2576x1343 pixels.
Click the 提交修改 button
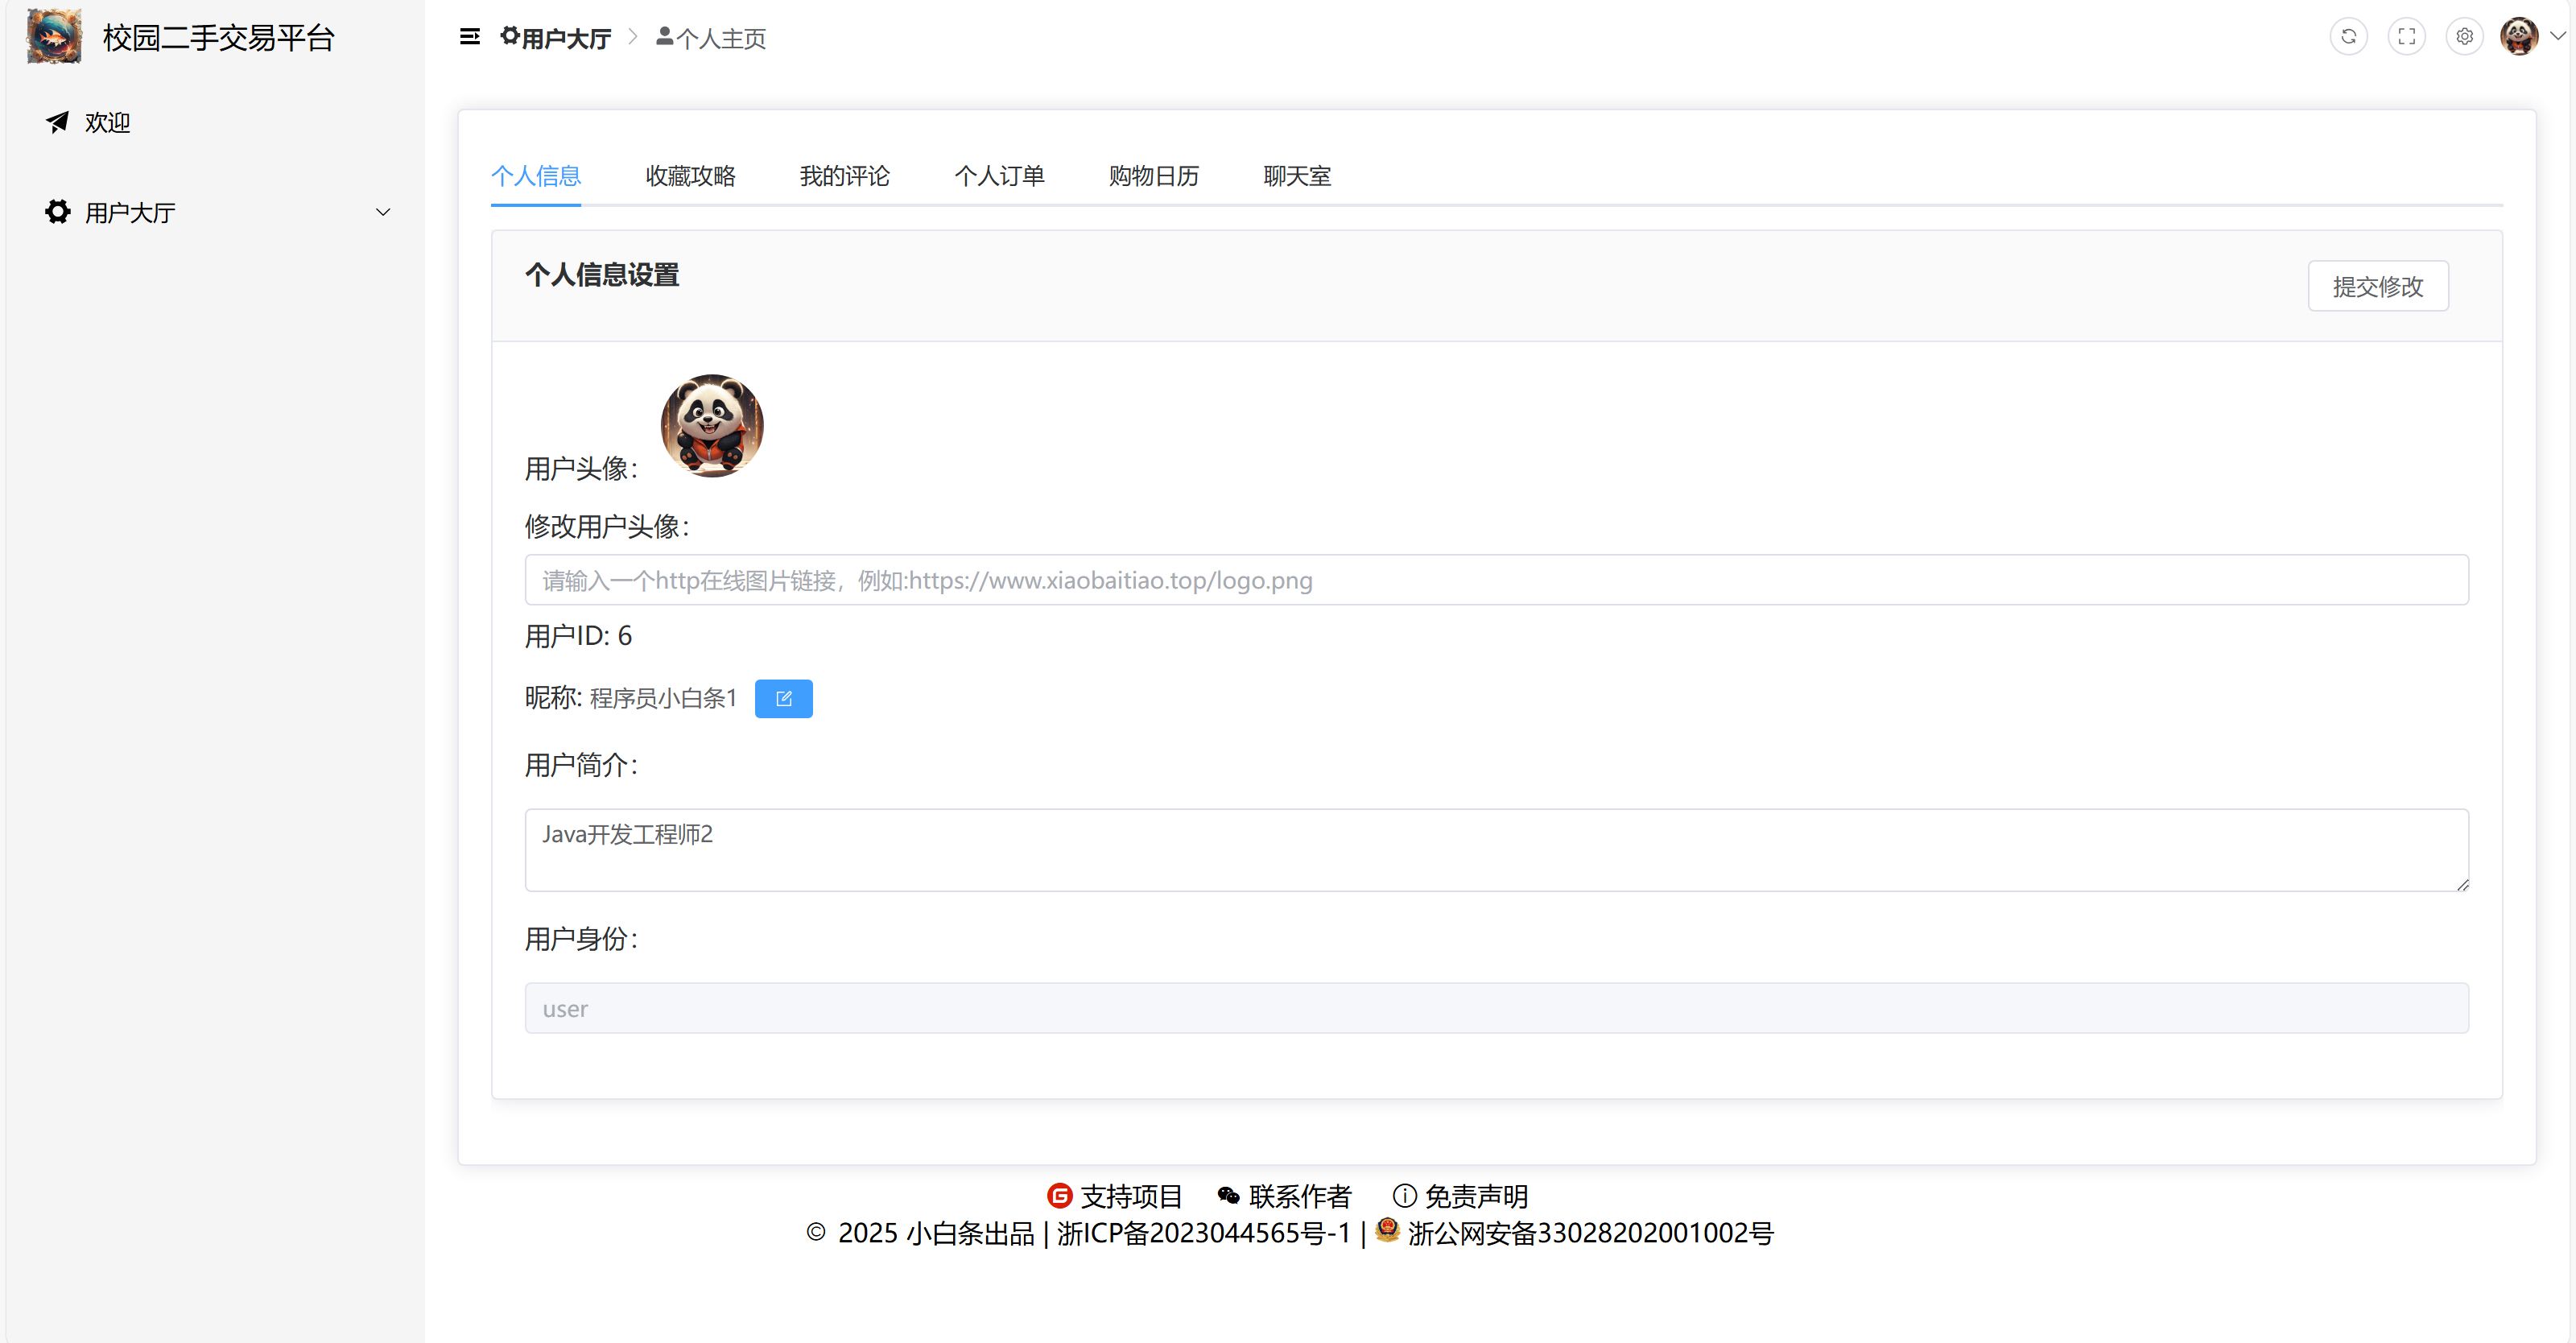(x=2377, y=286)
